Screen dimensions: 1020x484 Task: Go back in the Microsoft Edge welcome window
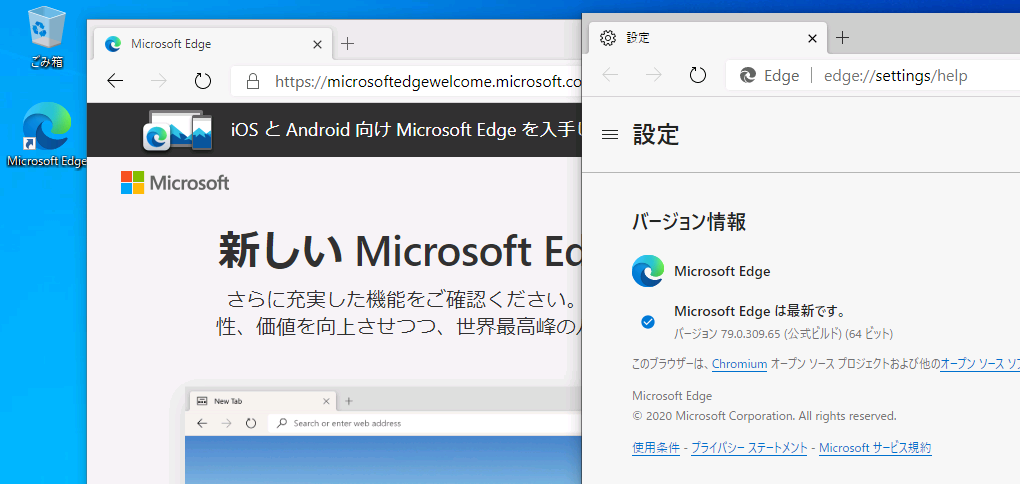(x=115, y=81)
